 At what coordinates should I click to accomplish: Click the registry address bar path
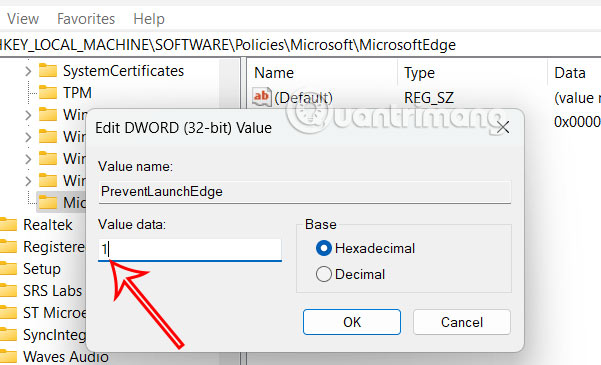228,45
